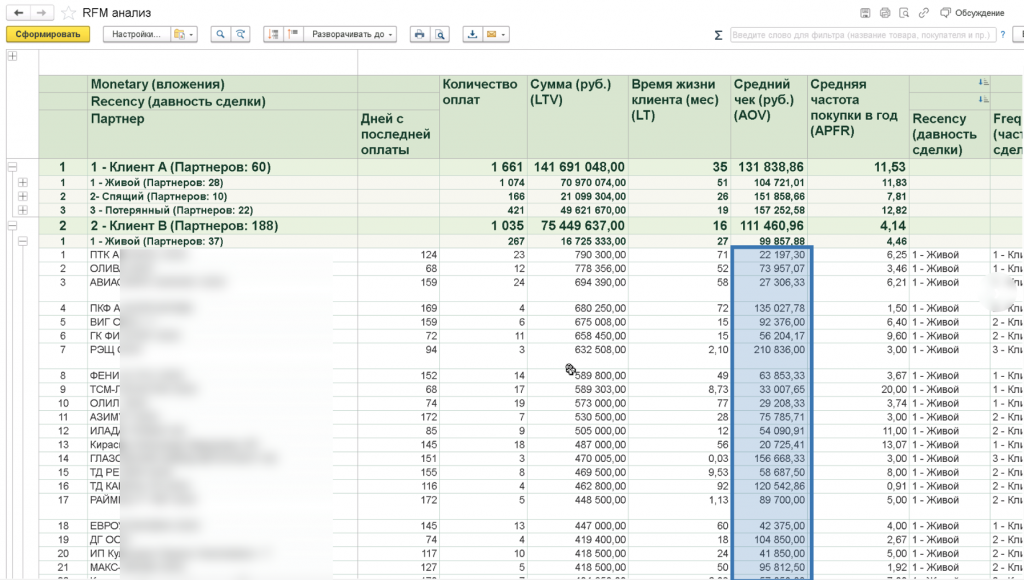Collapse all groups using the down-arrow list icon
This screenshot has width=1024, height=580.
(x=273, y=34)
